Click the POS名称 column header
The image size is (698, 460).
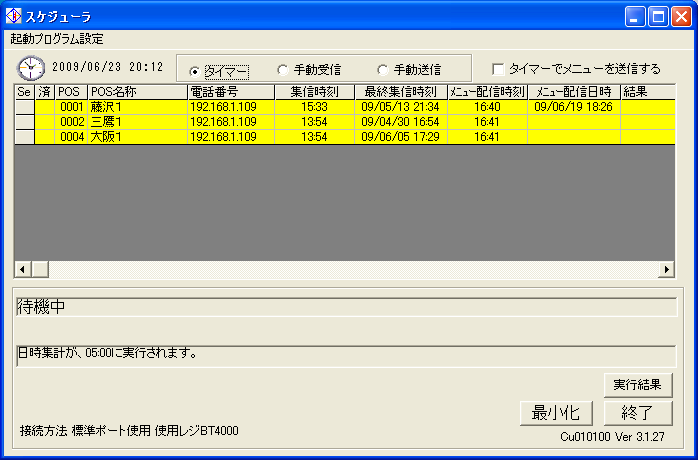click(137, 91)
